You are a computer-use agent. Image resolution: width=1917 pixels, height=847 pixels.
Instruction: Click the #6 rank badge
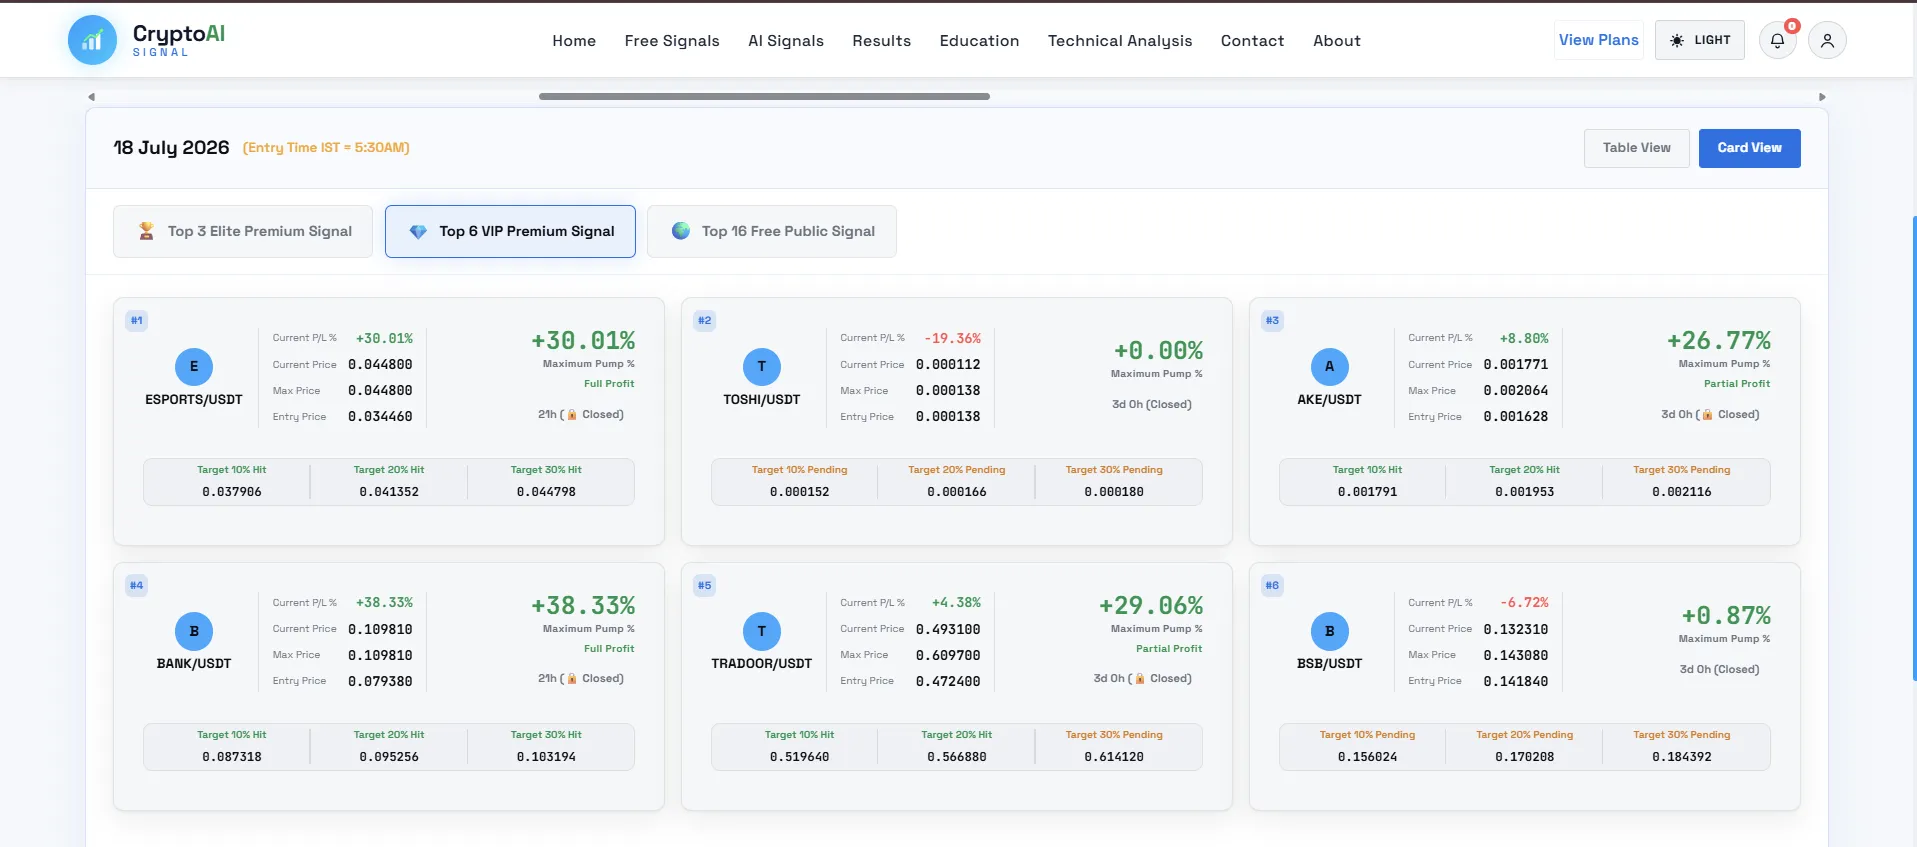[1272, 586]
